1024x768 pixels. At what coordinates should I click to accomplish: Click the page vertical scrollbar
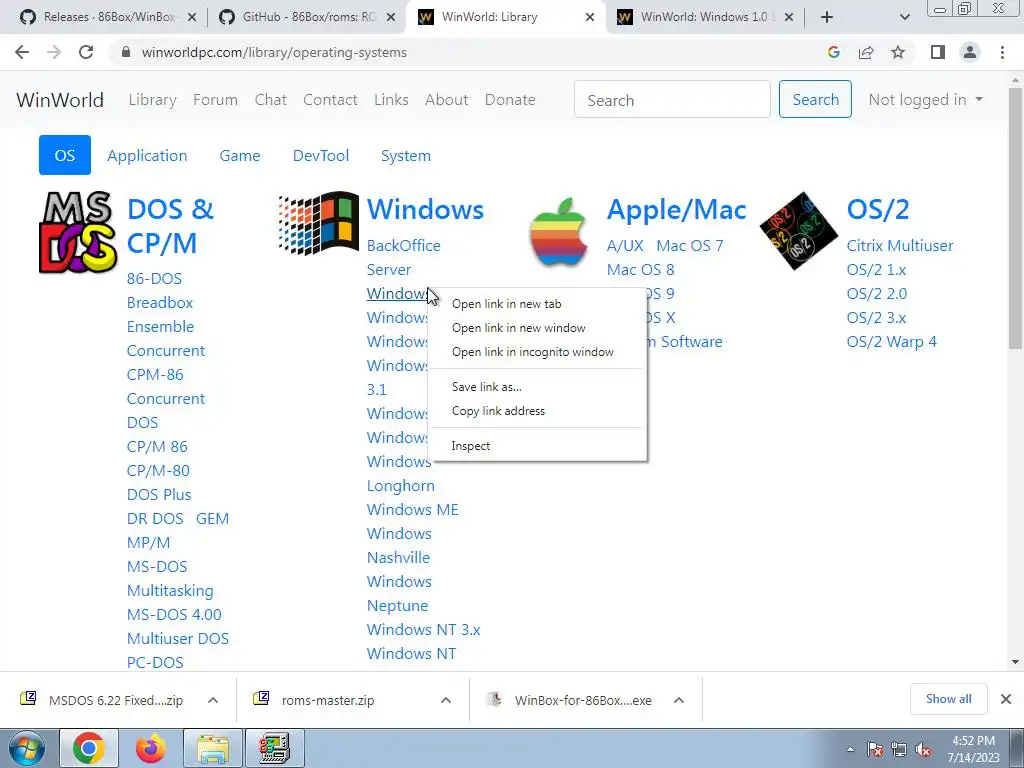[x=1015, y=219]
